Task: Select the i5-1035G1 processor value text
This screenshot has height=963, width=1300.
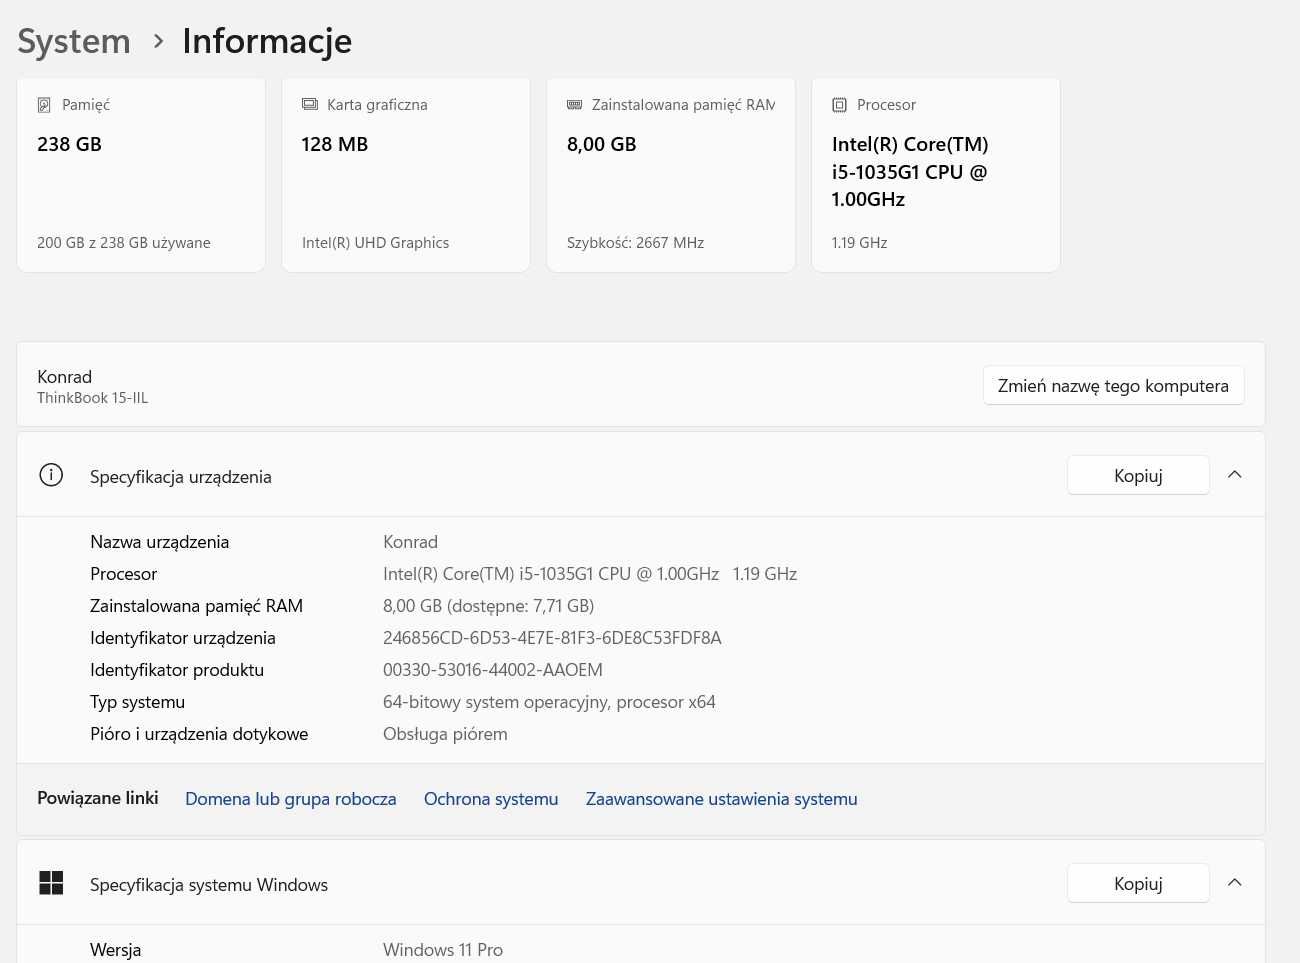Action: pos(590,574)
